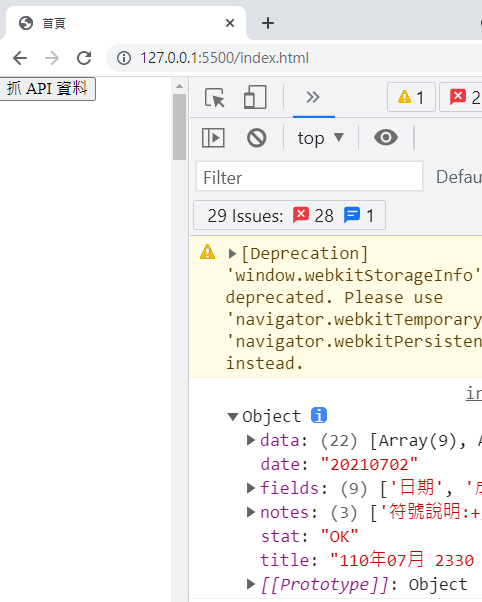
Task: Show more DevTools tabs
Action: 313,97
